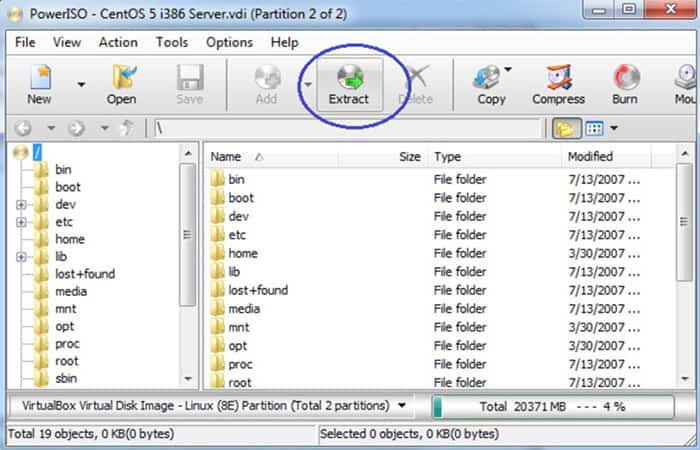Select lost+found in the tree
Viewport: 700px width, 450px height.
(85, 274)
